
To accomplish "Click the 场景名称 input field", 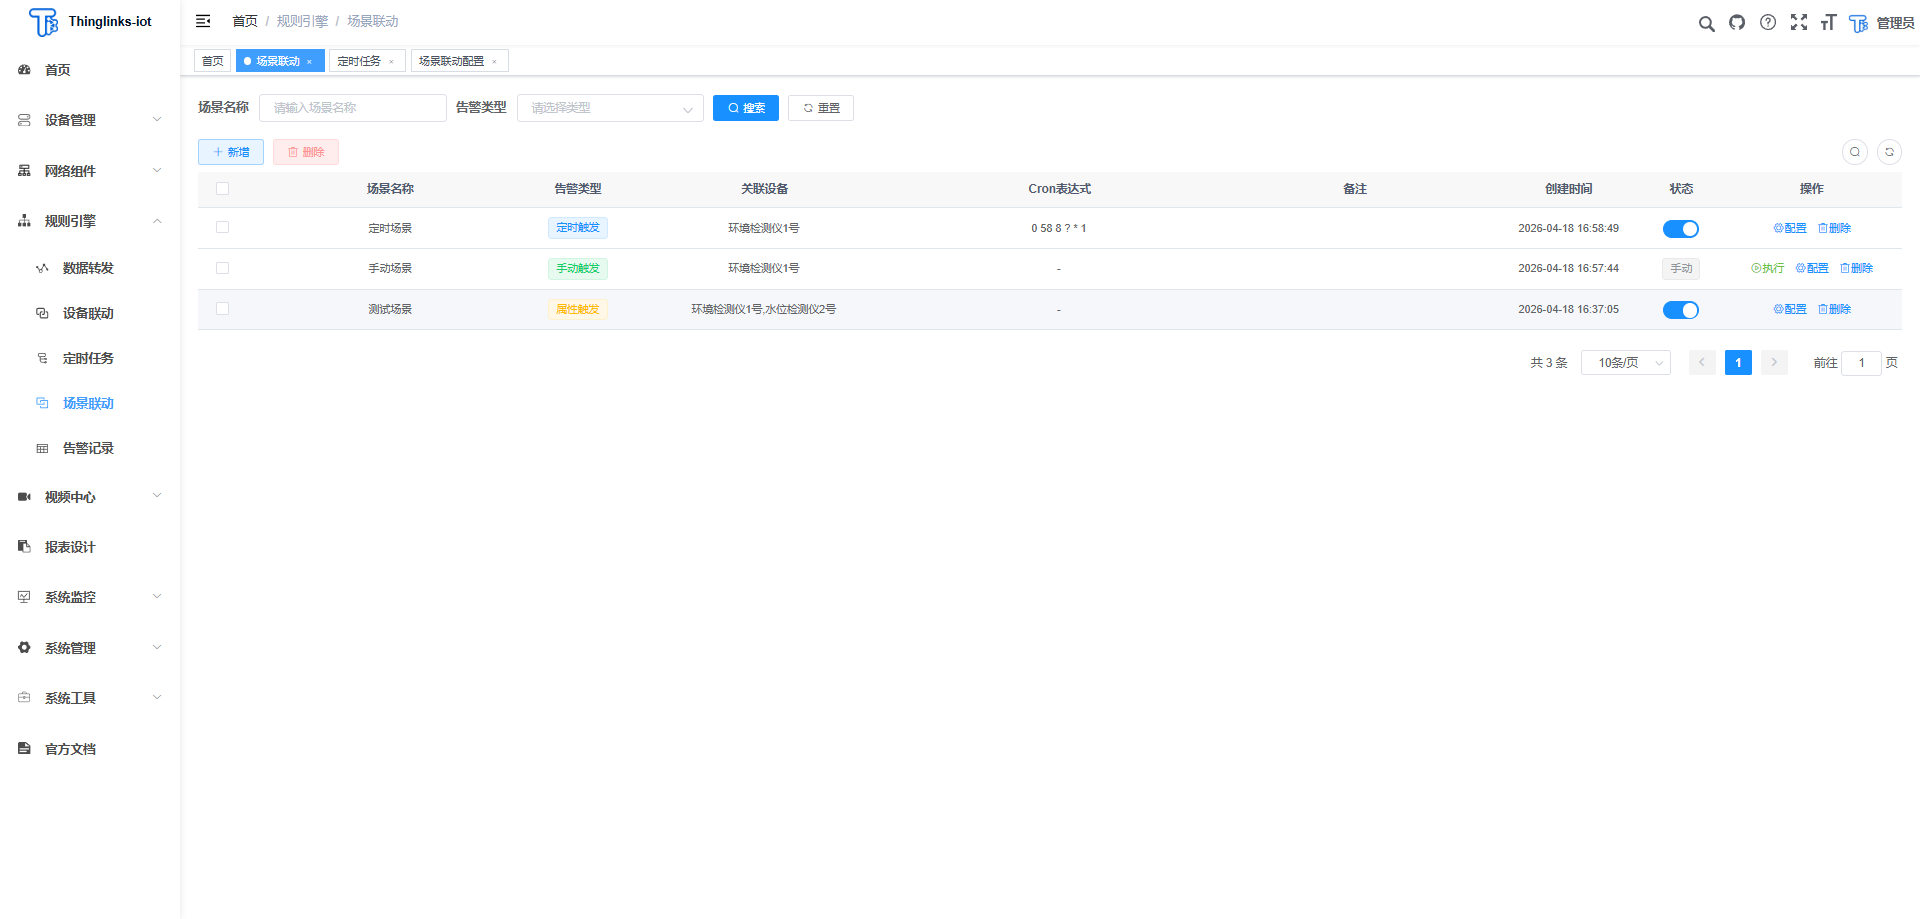I will pos(352,108).
